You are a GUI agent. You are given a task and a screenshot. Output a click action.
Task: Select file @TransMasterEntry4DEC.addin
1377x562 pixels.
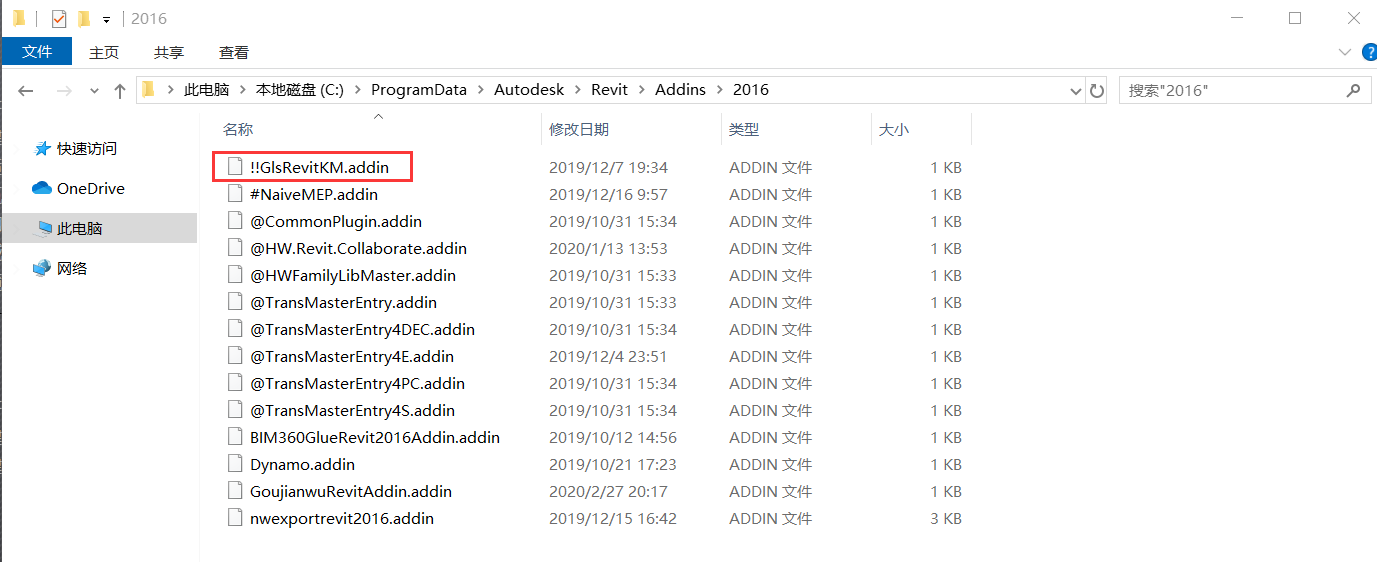point(362,329)
